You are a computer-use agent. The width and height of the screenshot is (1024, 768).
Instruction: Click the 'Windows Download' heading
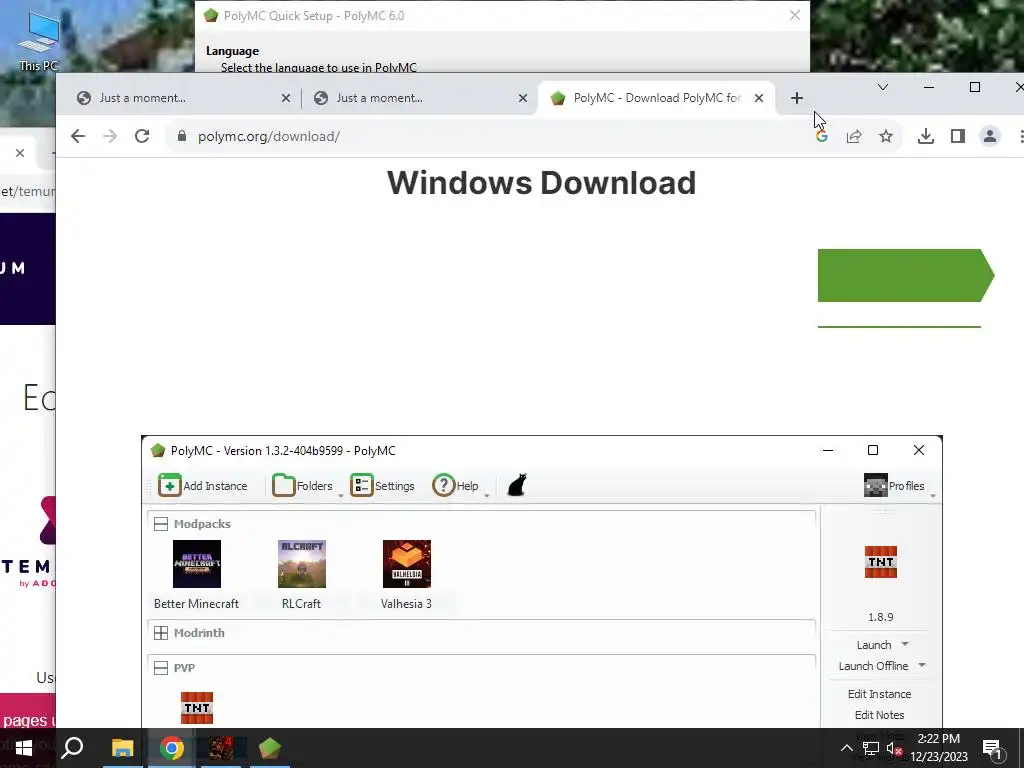[541, 183]
